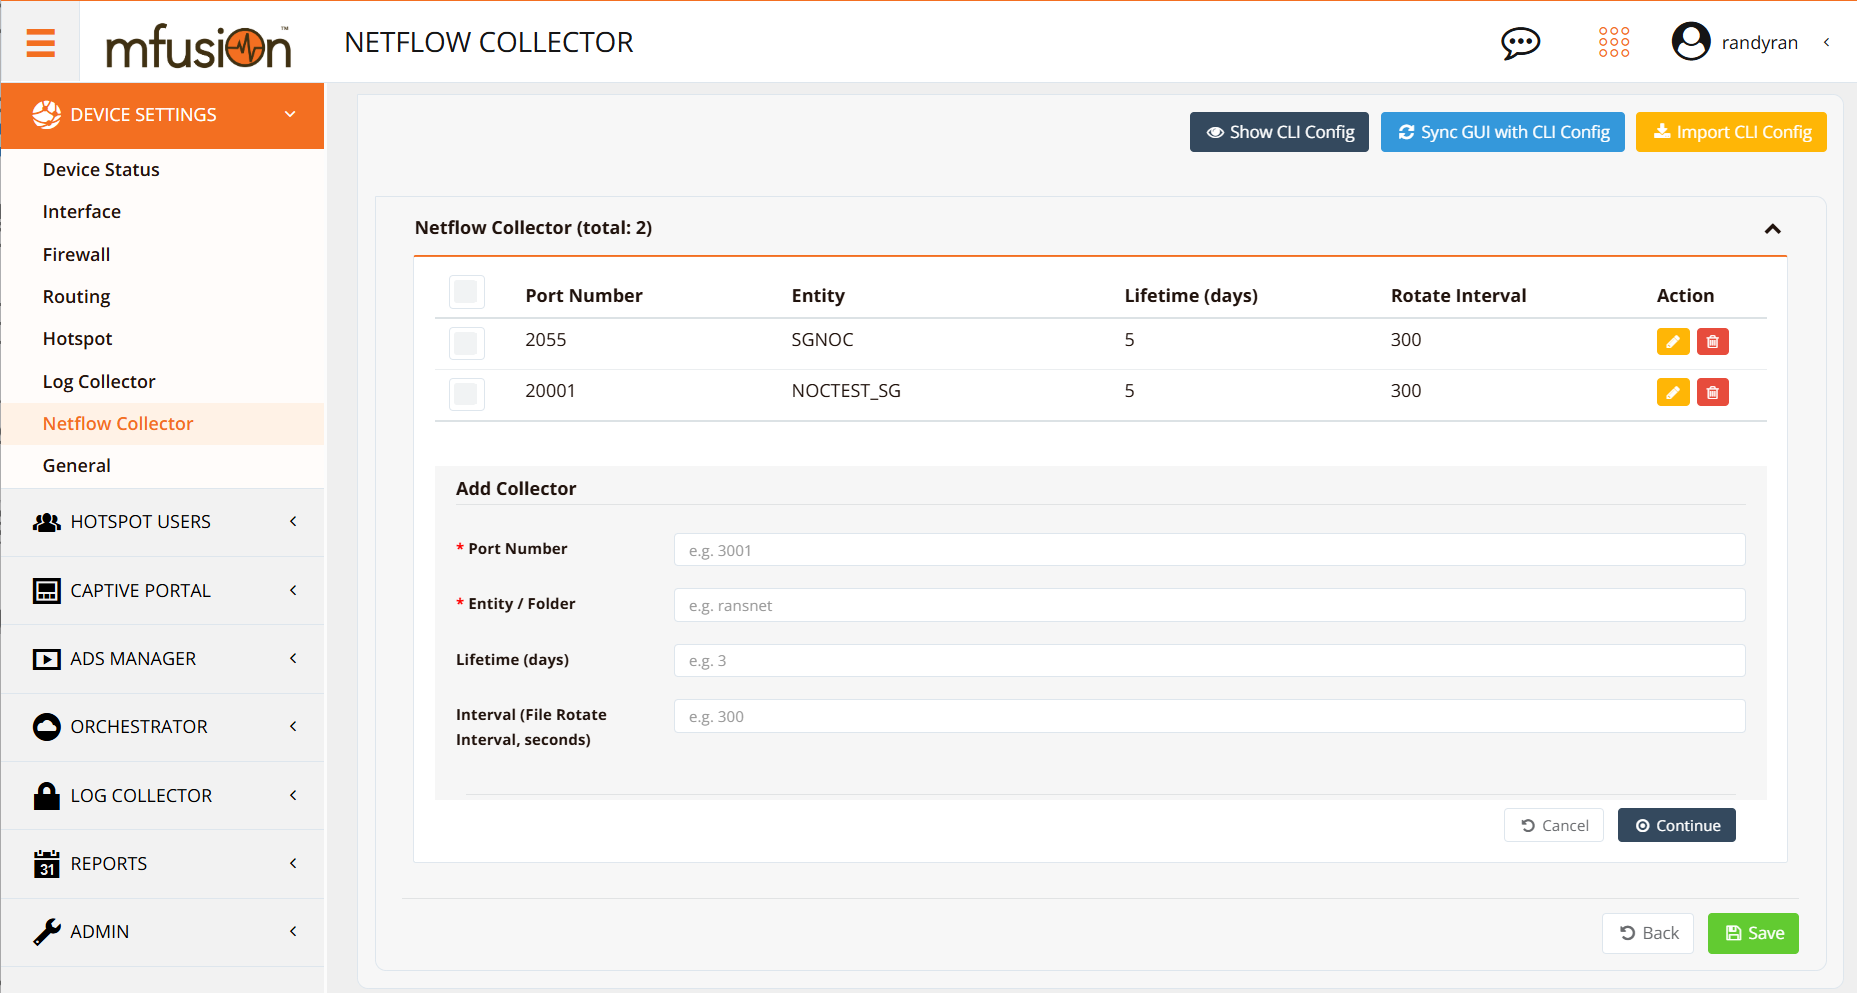Focus the Port Number input field
The width and height of the screenshot is (1857, 993).
point(1209,550)
